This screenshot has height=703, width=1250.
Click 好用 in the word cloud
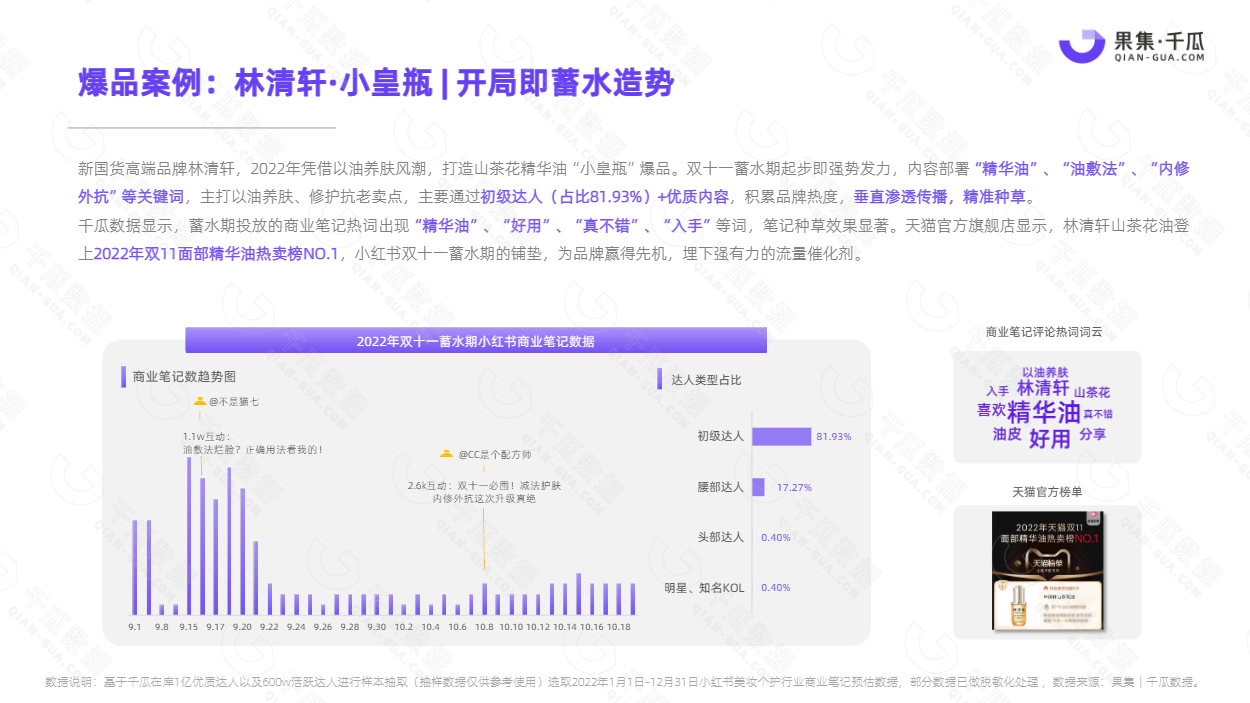1050,438
